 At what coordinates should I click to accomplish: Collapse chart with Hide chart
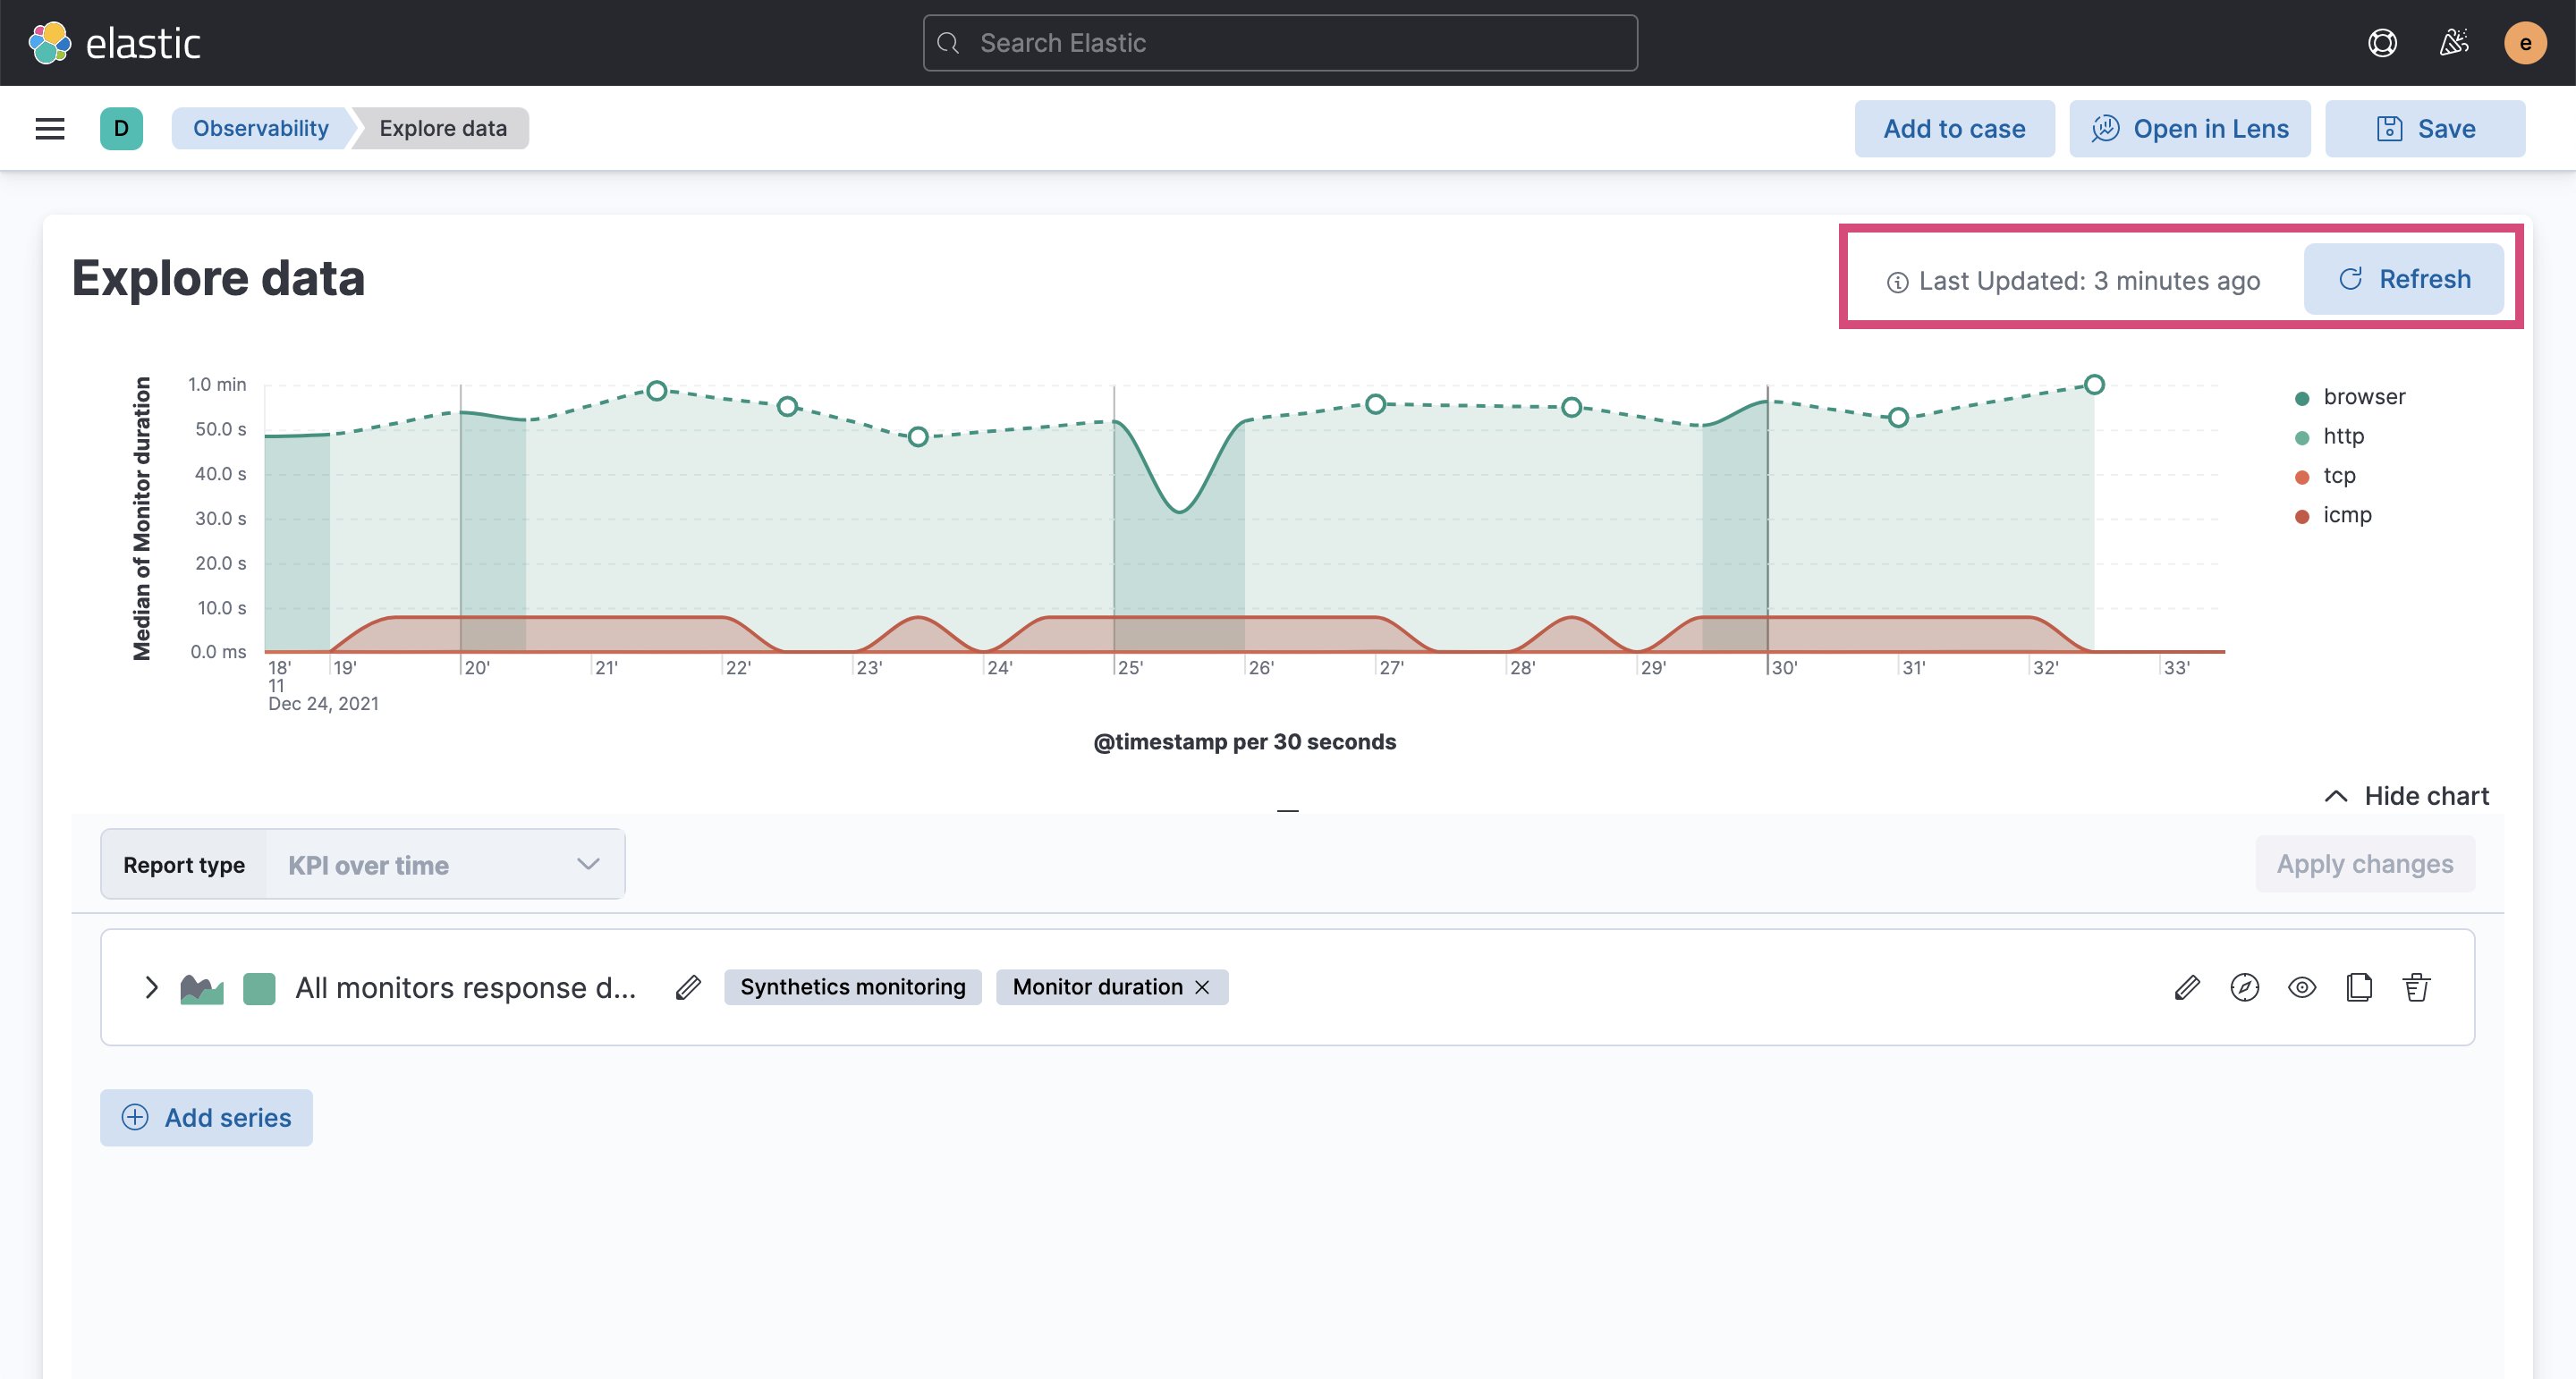[x=2407, y=796]
